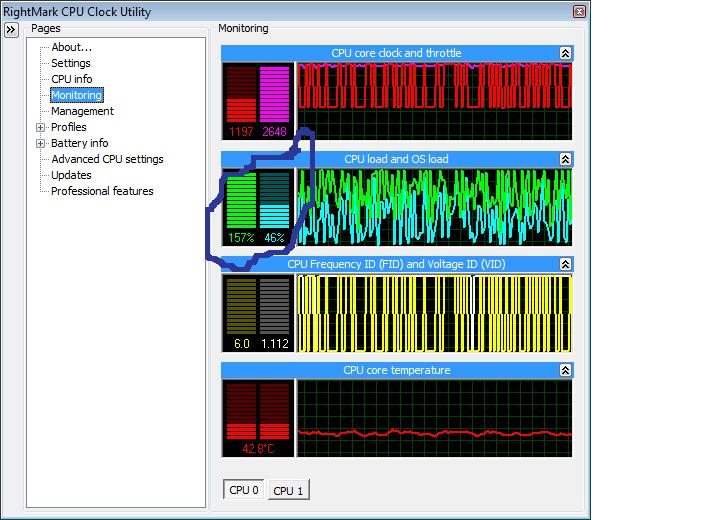Click the magenta 2648 throttle value
The image size is (720, 520).
275,132
